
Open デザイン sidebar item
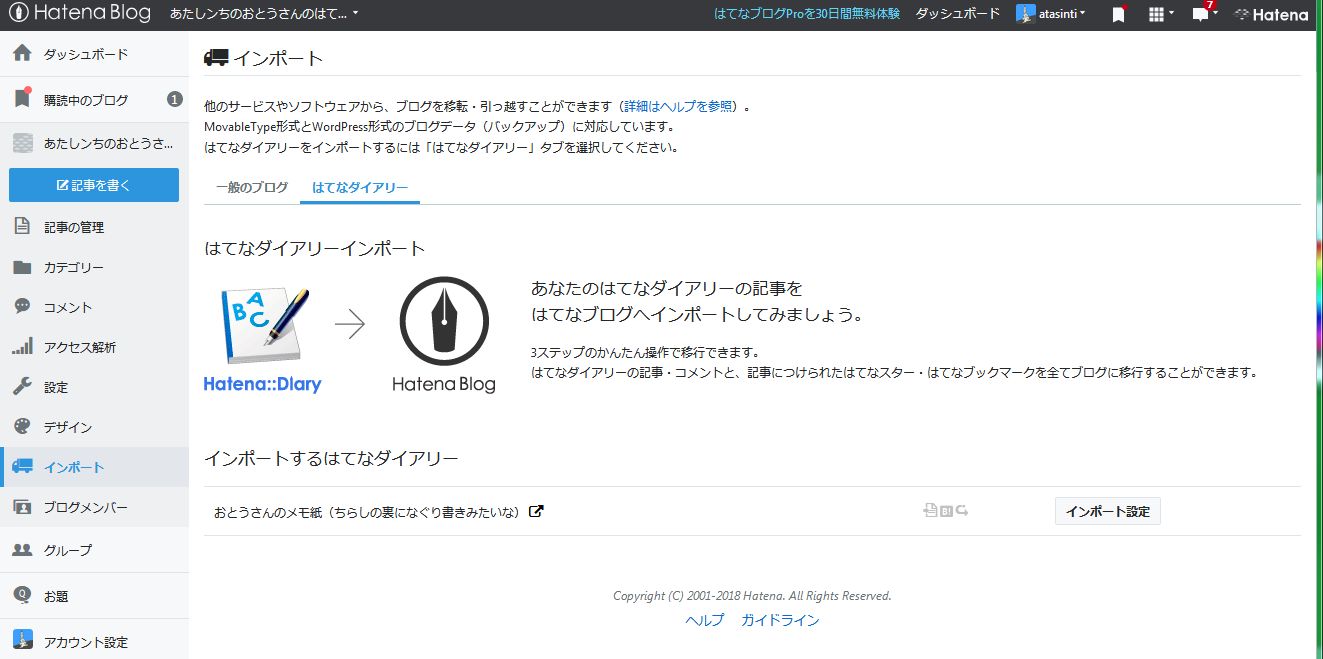(x=94, y=427)
